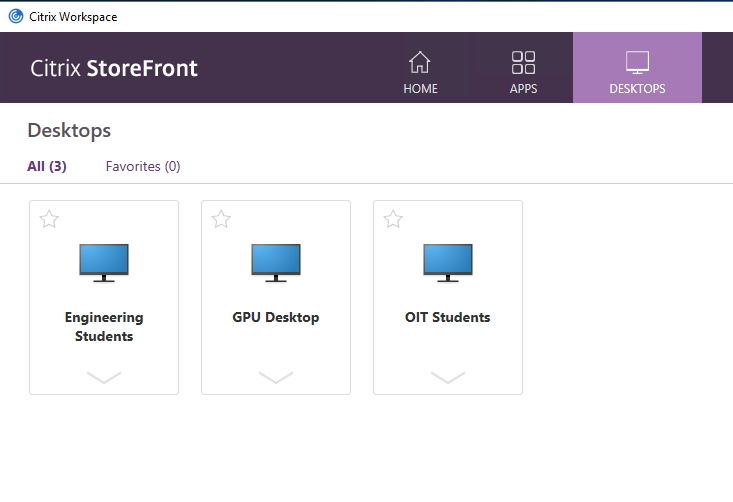Click the OIT Students name text
The image size is (733, 502).
(448, 318)
